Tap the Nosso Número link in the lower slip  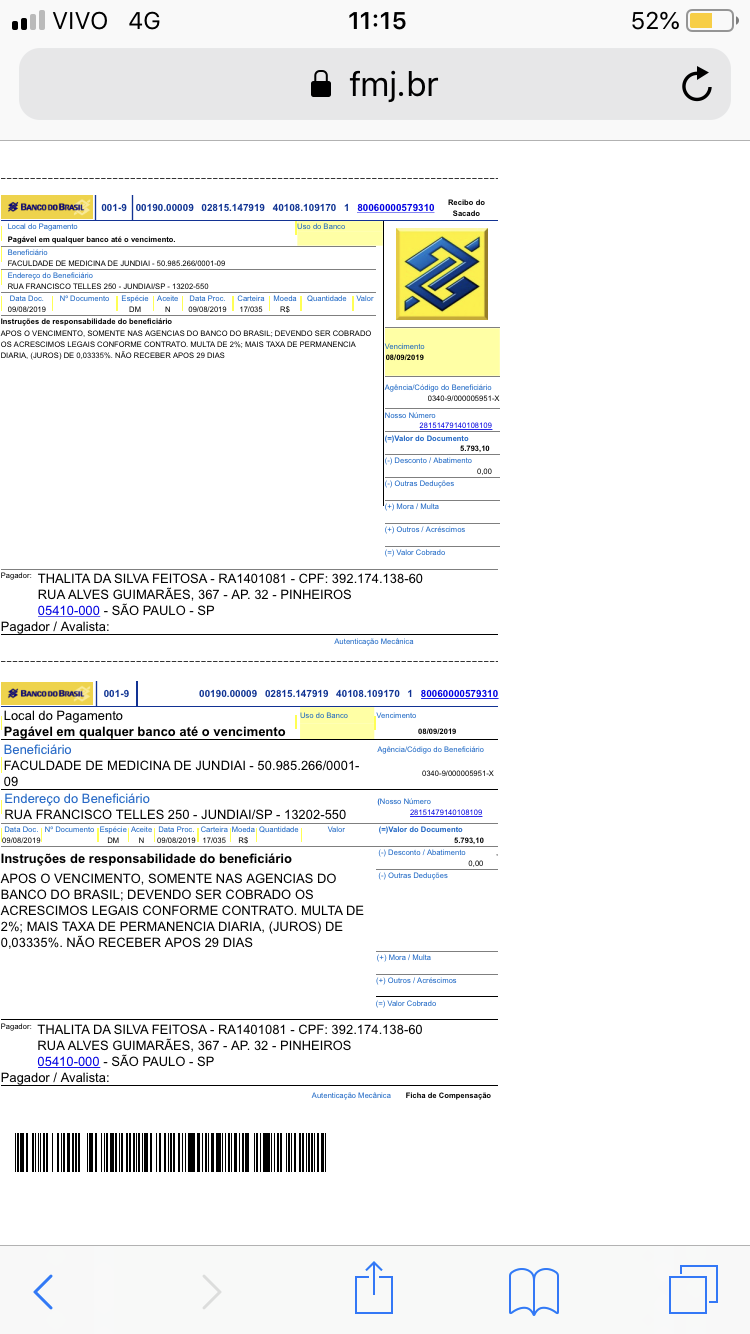pos(446,812)
